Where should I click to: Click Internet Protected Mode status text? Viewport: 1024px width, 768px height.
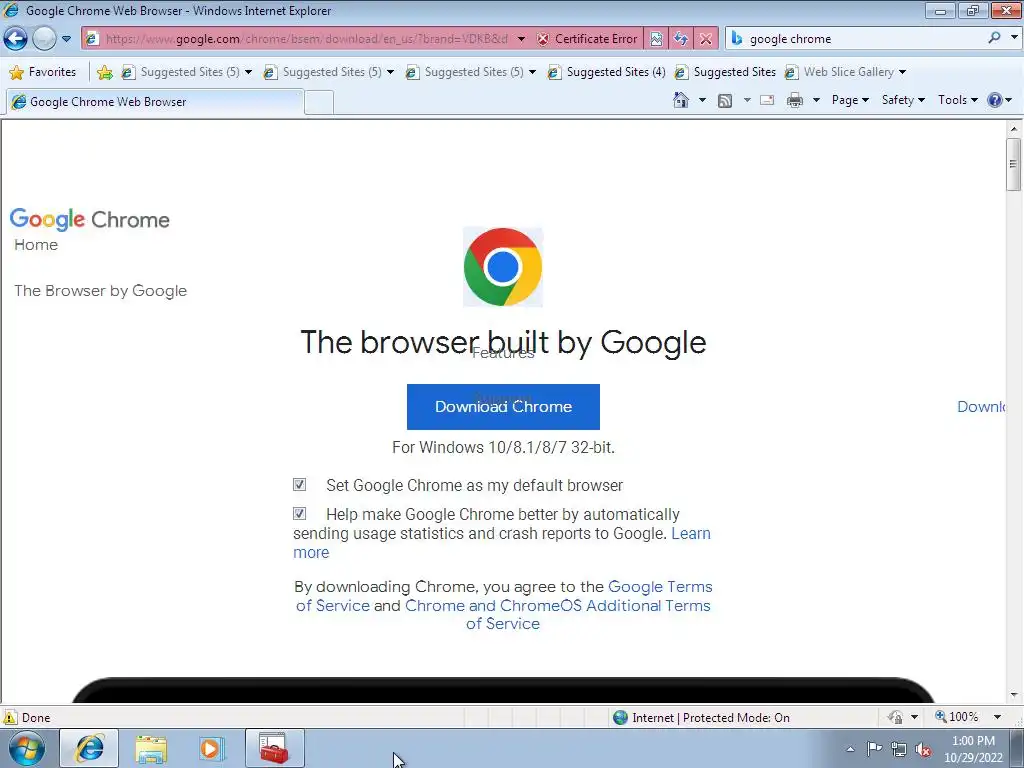coord(711,718)
